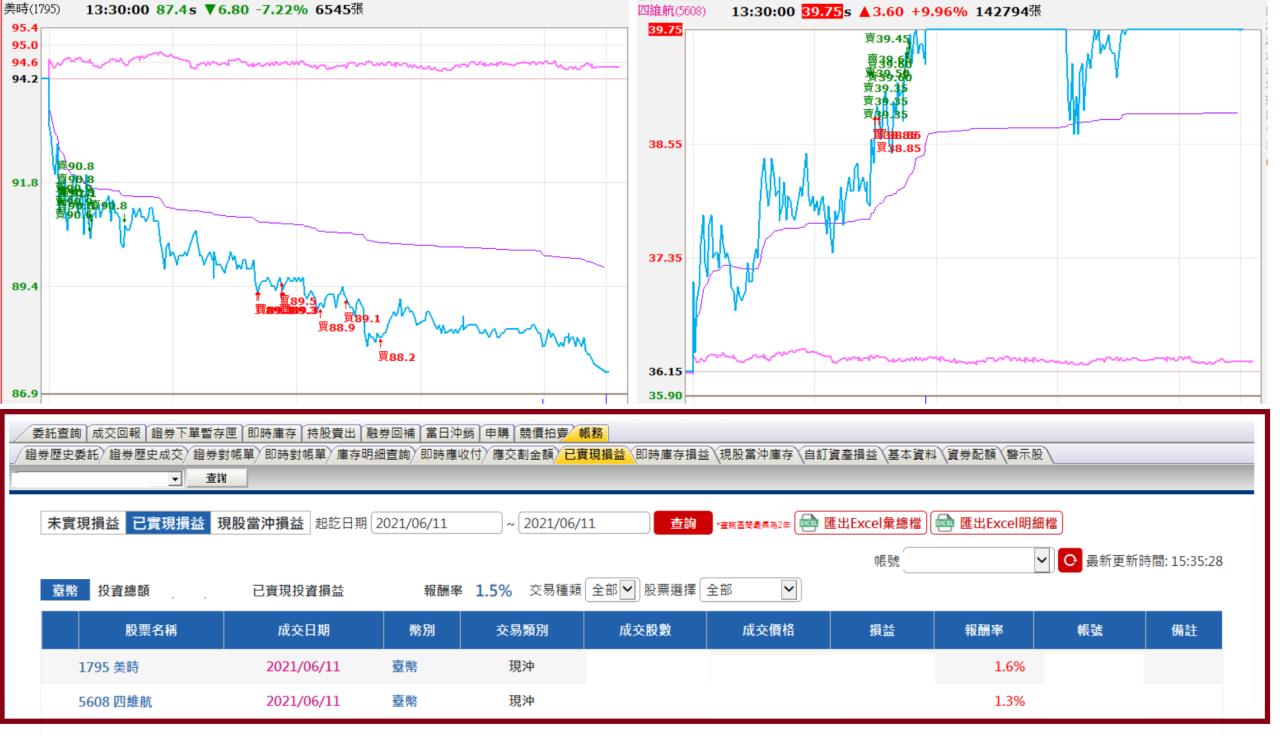Click the 最新更新時間 timestamp text
The width and height of the screenshot is (1280, 743).
click(x=1154, y=561)
